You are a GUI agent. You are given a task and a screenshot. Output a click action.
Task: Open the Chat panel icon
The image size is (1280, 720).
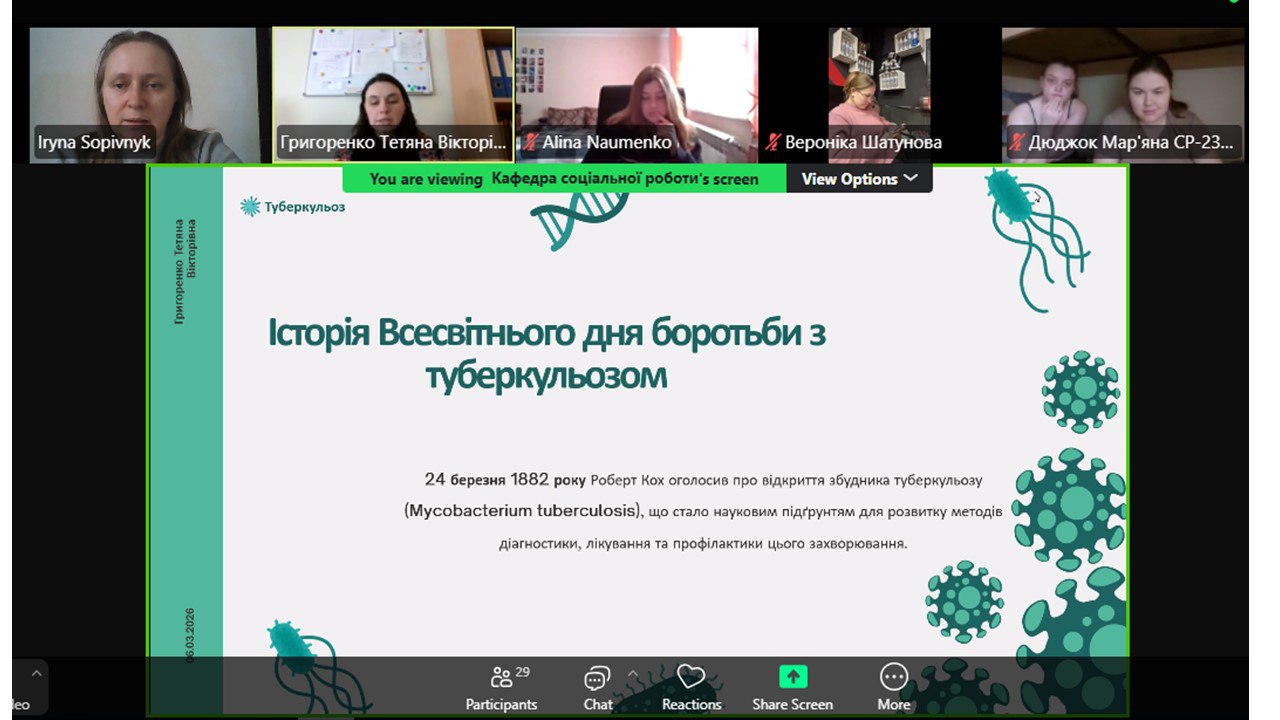point(597,678)
